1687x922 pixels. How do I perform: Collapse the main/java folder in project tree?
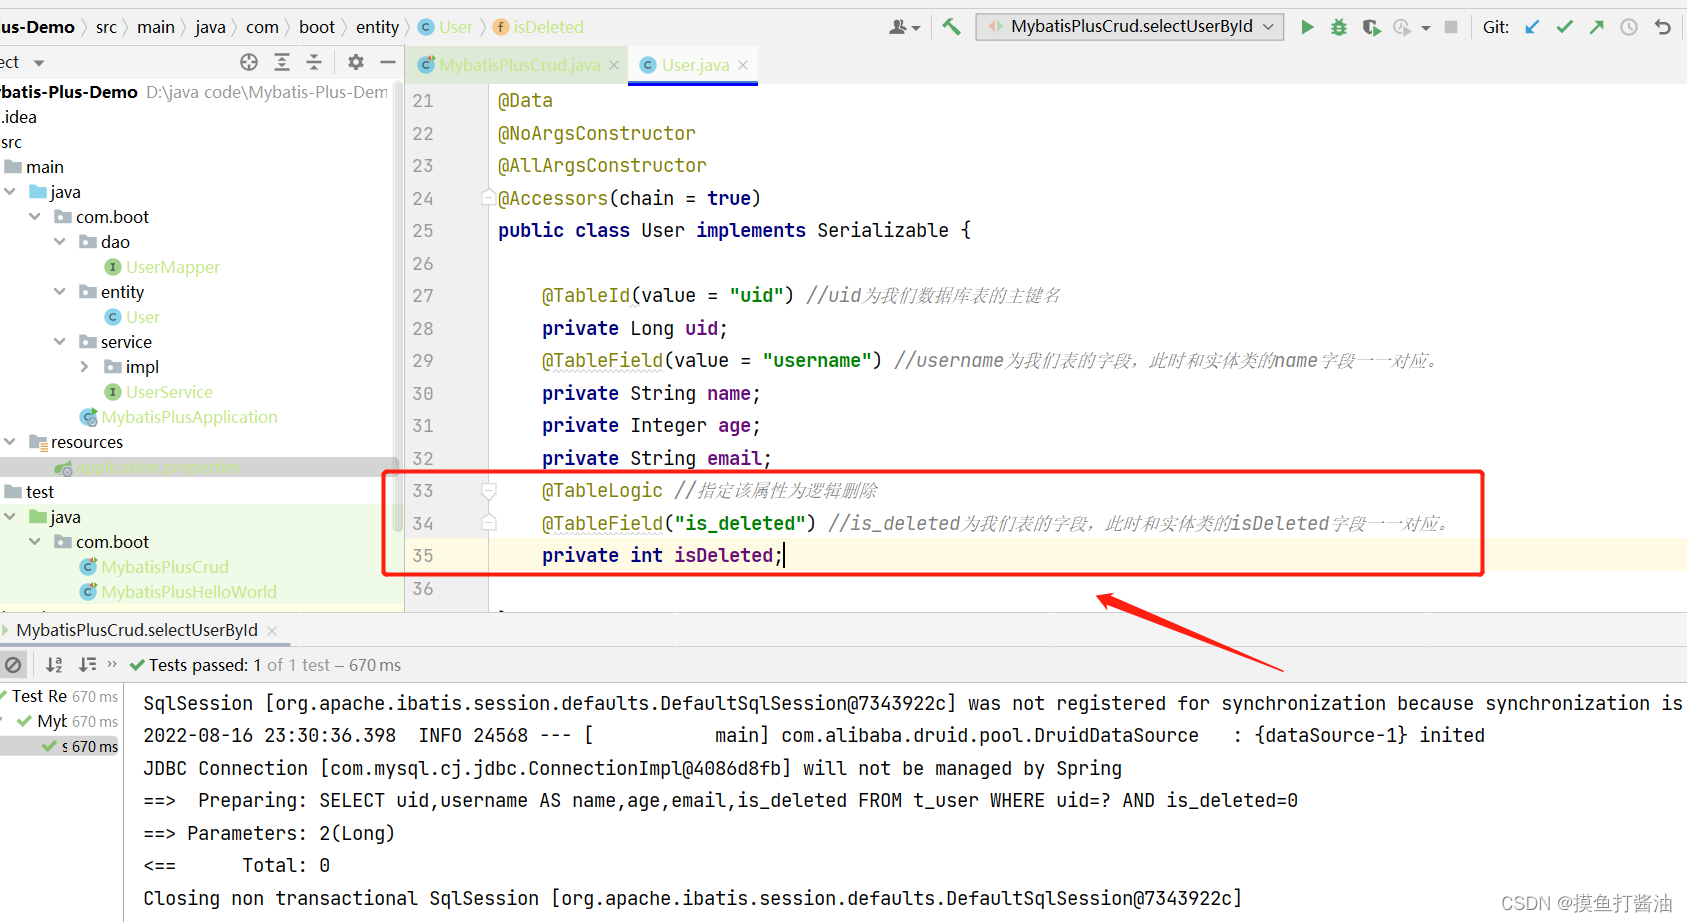coord(10,192)
